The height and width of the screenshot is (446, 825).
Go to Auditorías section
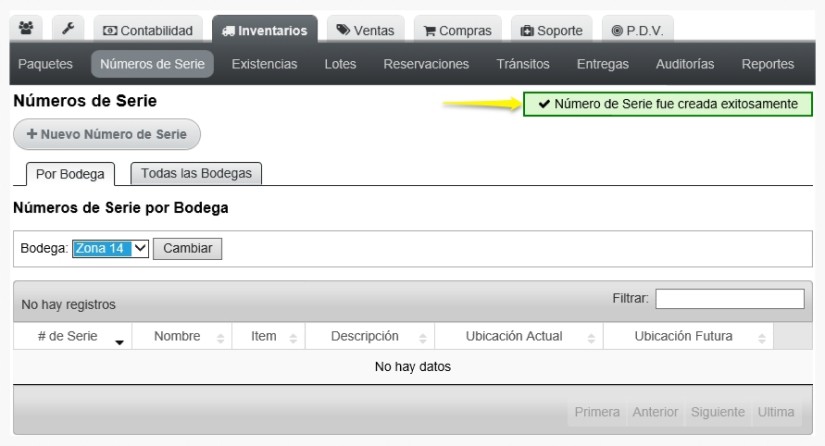685,64
